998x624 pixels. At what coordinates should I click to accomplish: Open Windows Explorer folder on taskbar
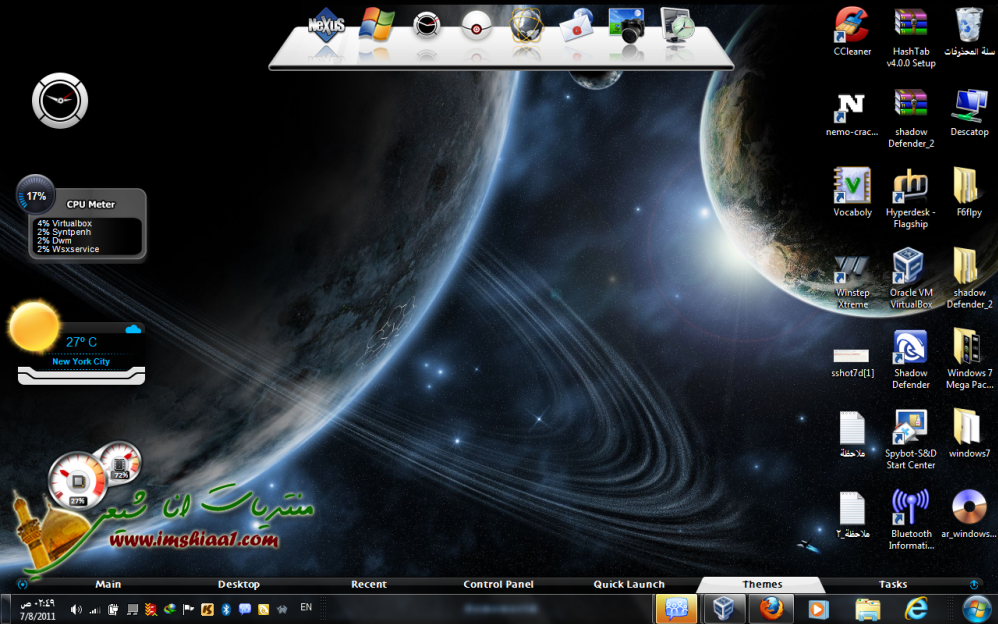tap(868, 610)
